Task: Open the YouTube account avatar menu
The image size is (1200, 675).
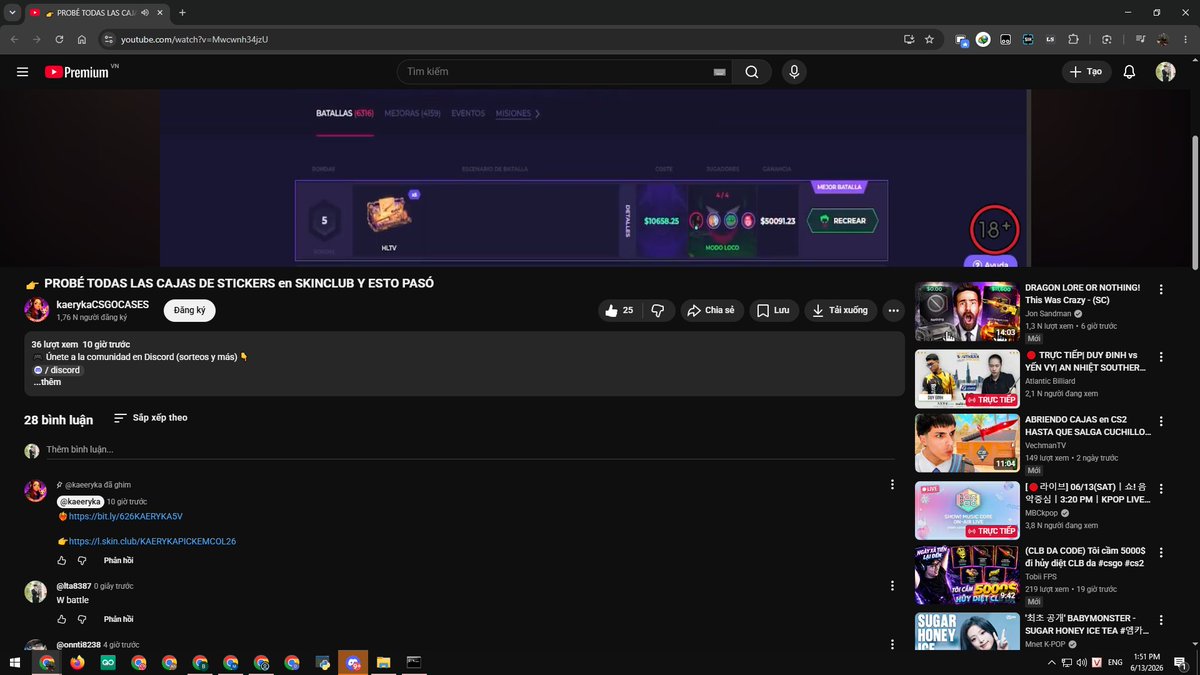Action: 1165,72
